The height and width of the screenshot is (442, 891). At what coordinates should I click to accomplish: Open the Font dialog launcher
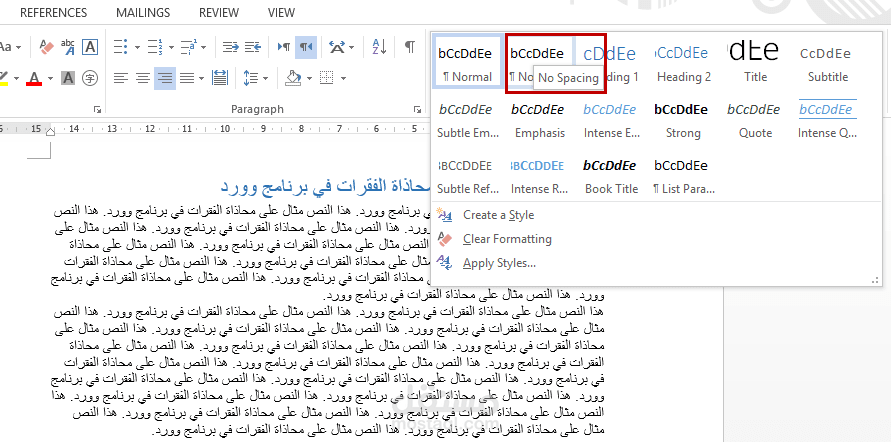pyautogui.click(x=98, y=109)
